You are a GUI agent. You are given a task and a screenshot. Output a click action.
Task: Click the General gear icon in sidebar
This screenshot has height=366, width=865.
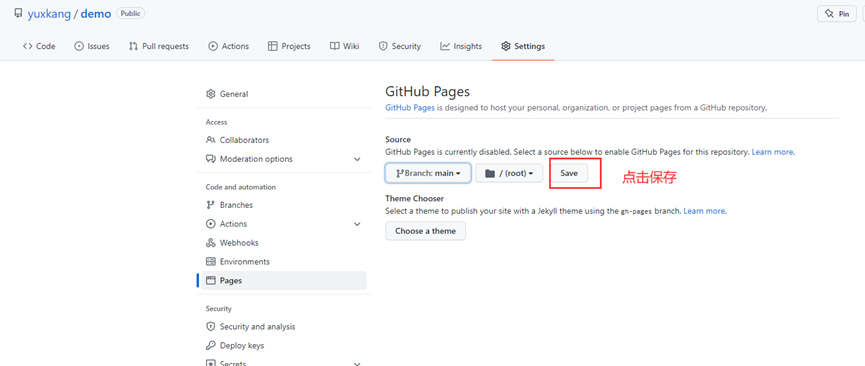coord(210,94)
